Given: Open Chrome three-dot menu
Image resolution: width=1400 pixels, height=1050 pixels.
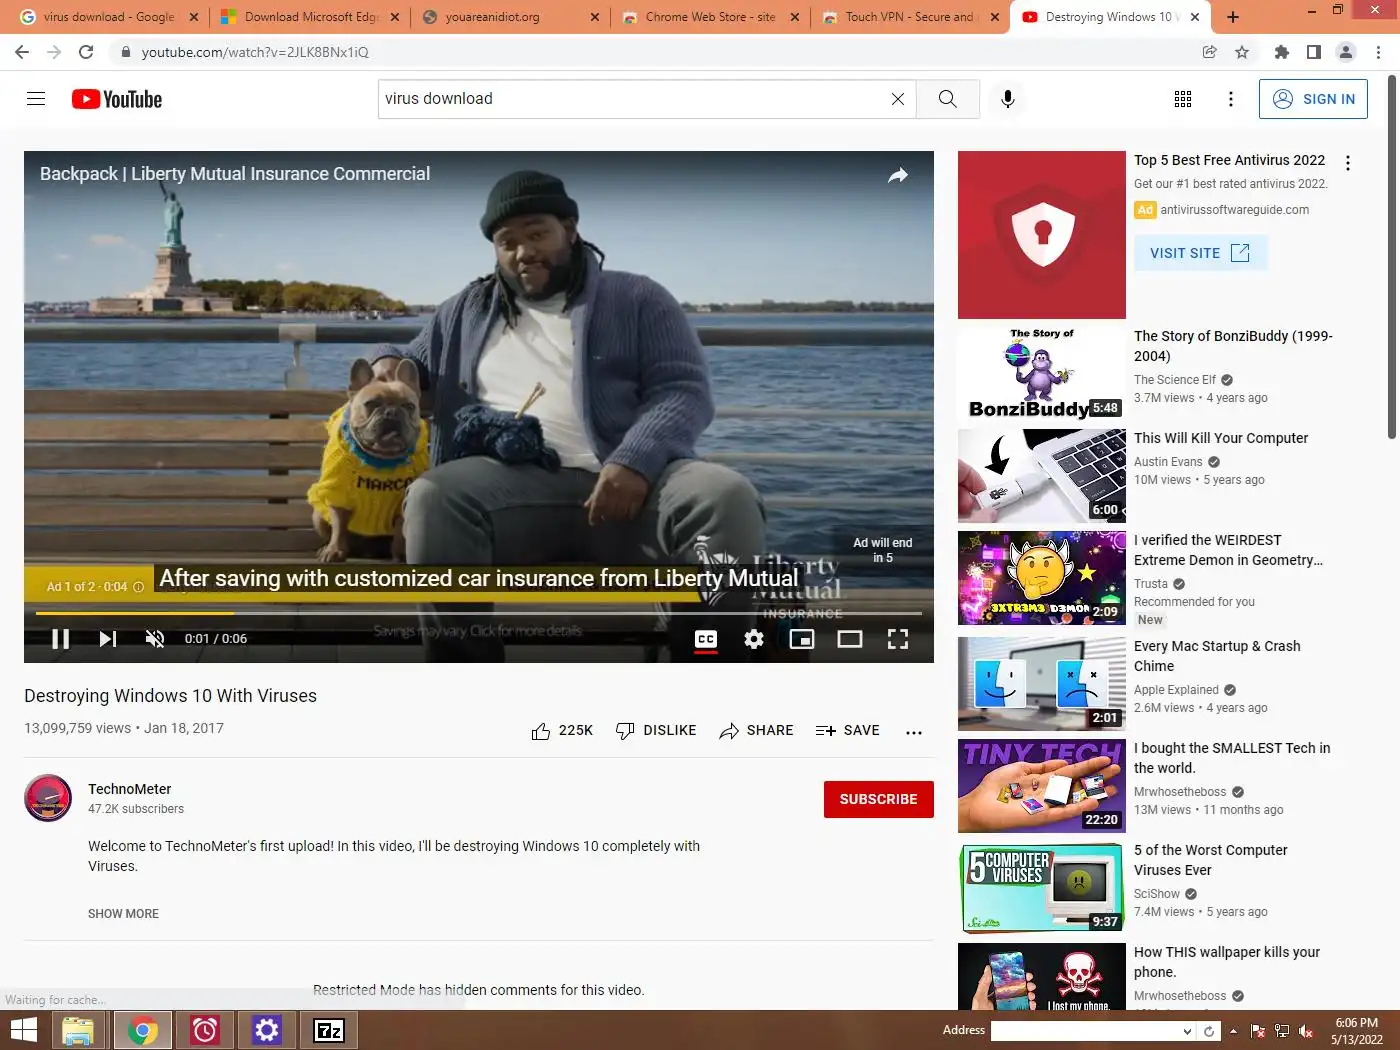Looking at the screenshot, I should tap(1379, 52).
